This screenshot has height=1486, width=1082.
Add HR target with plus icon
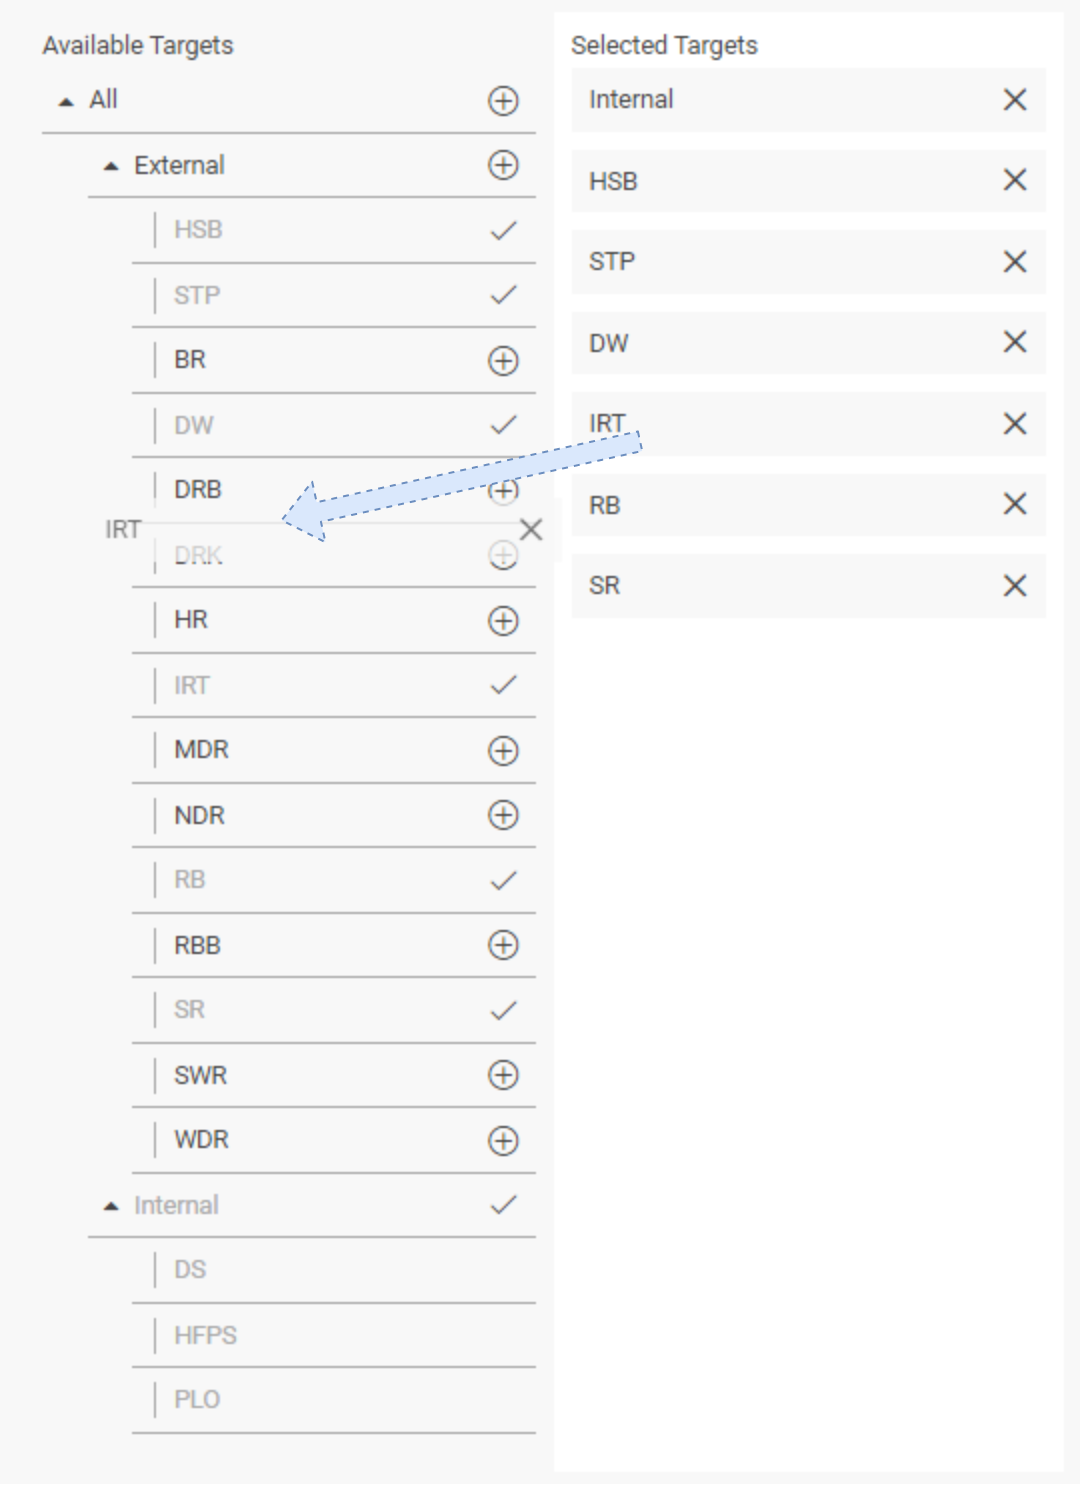(503, 620)
